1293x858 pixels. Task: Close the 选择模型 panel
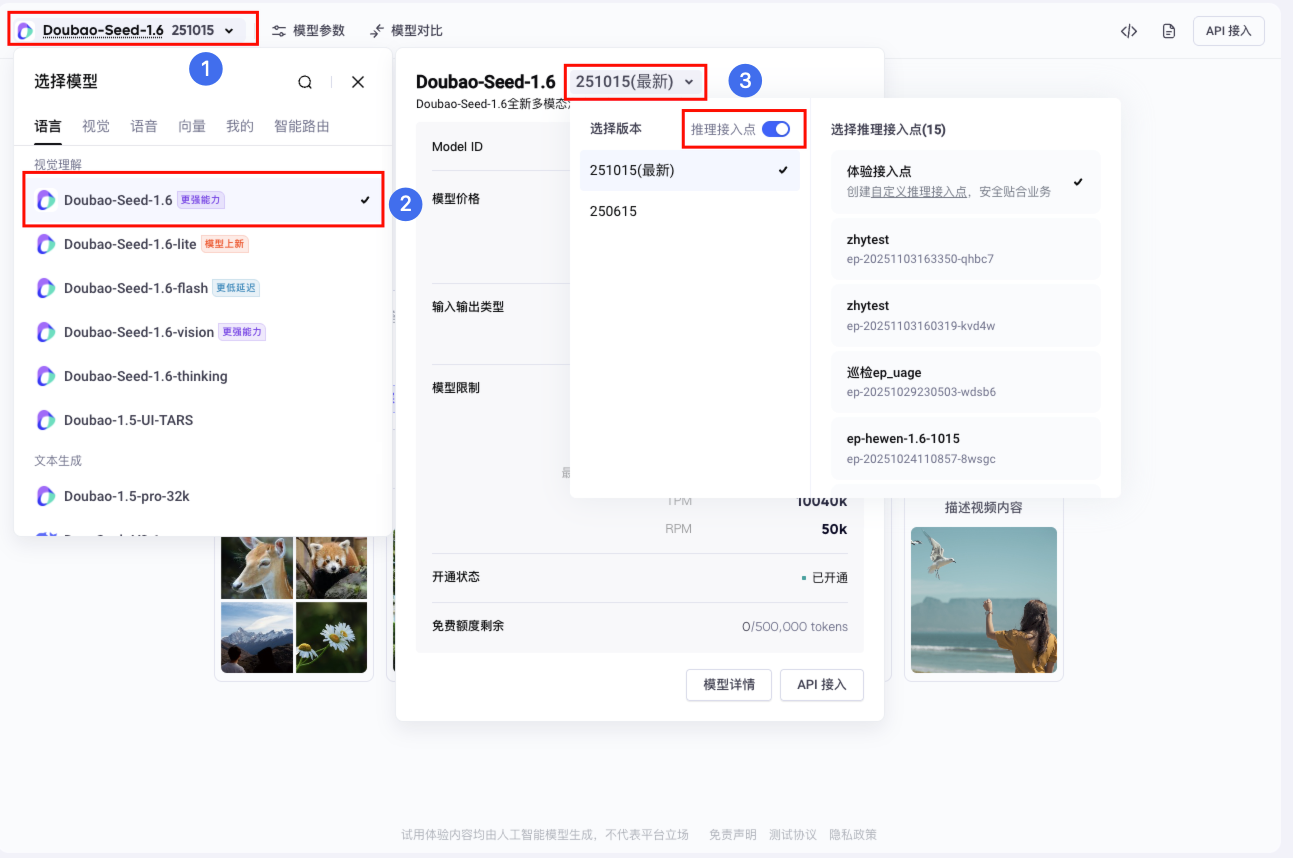point(358,82)
